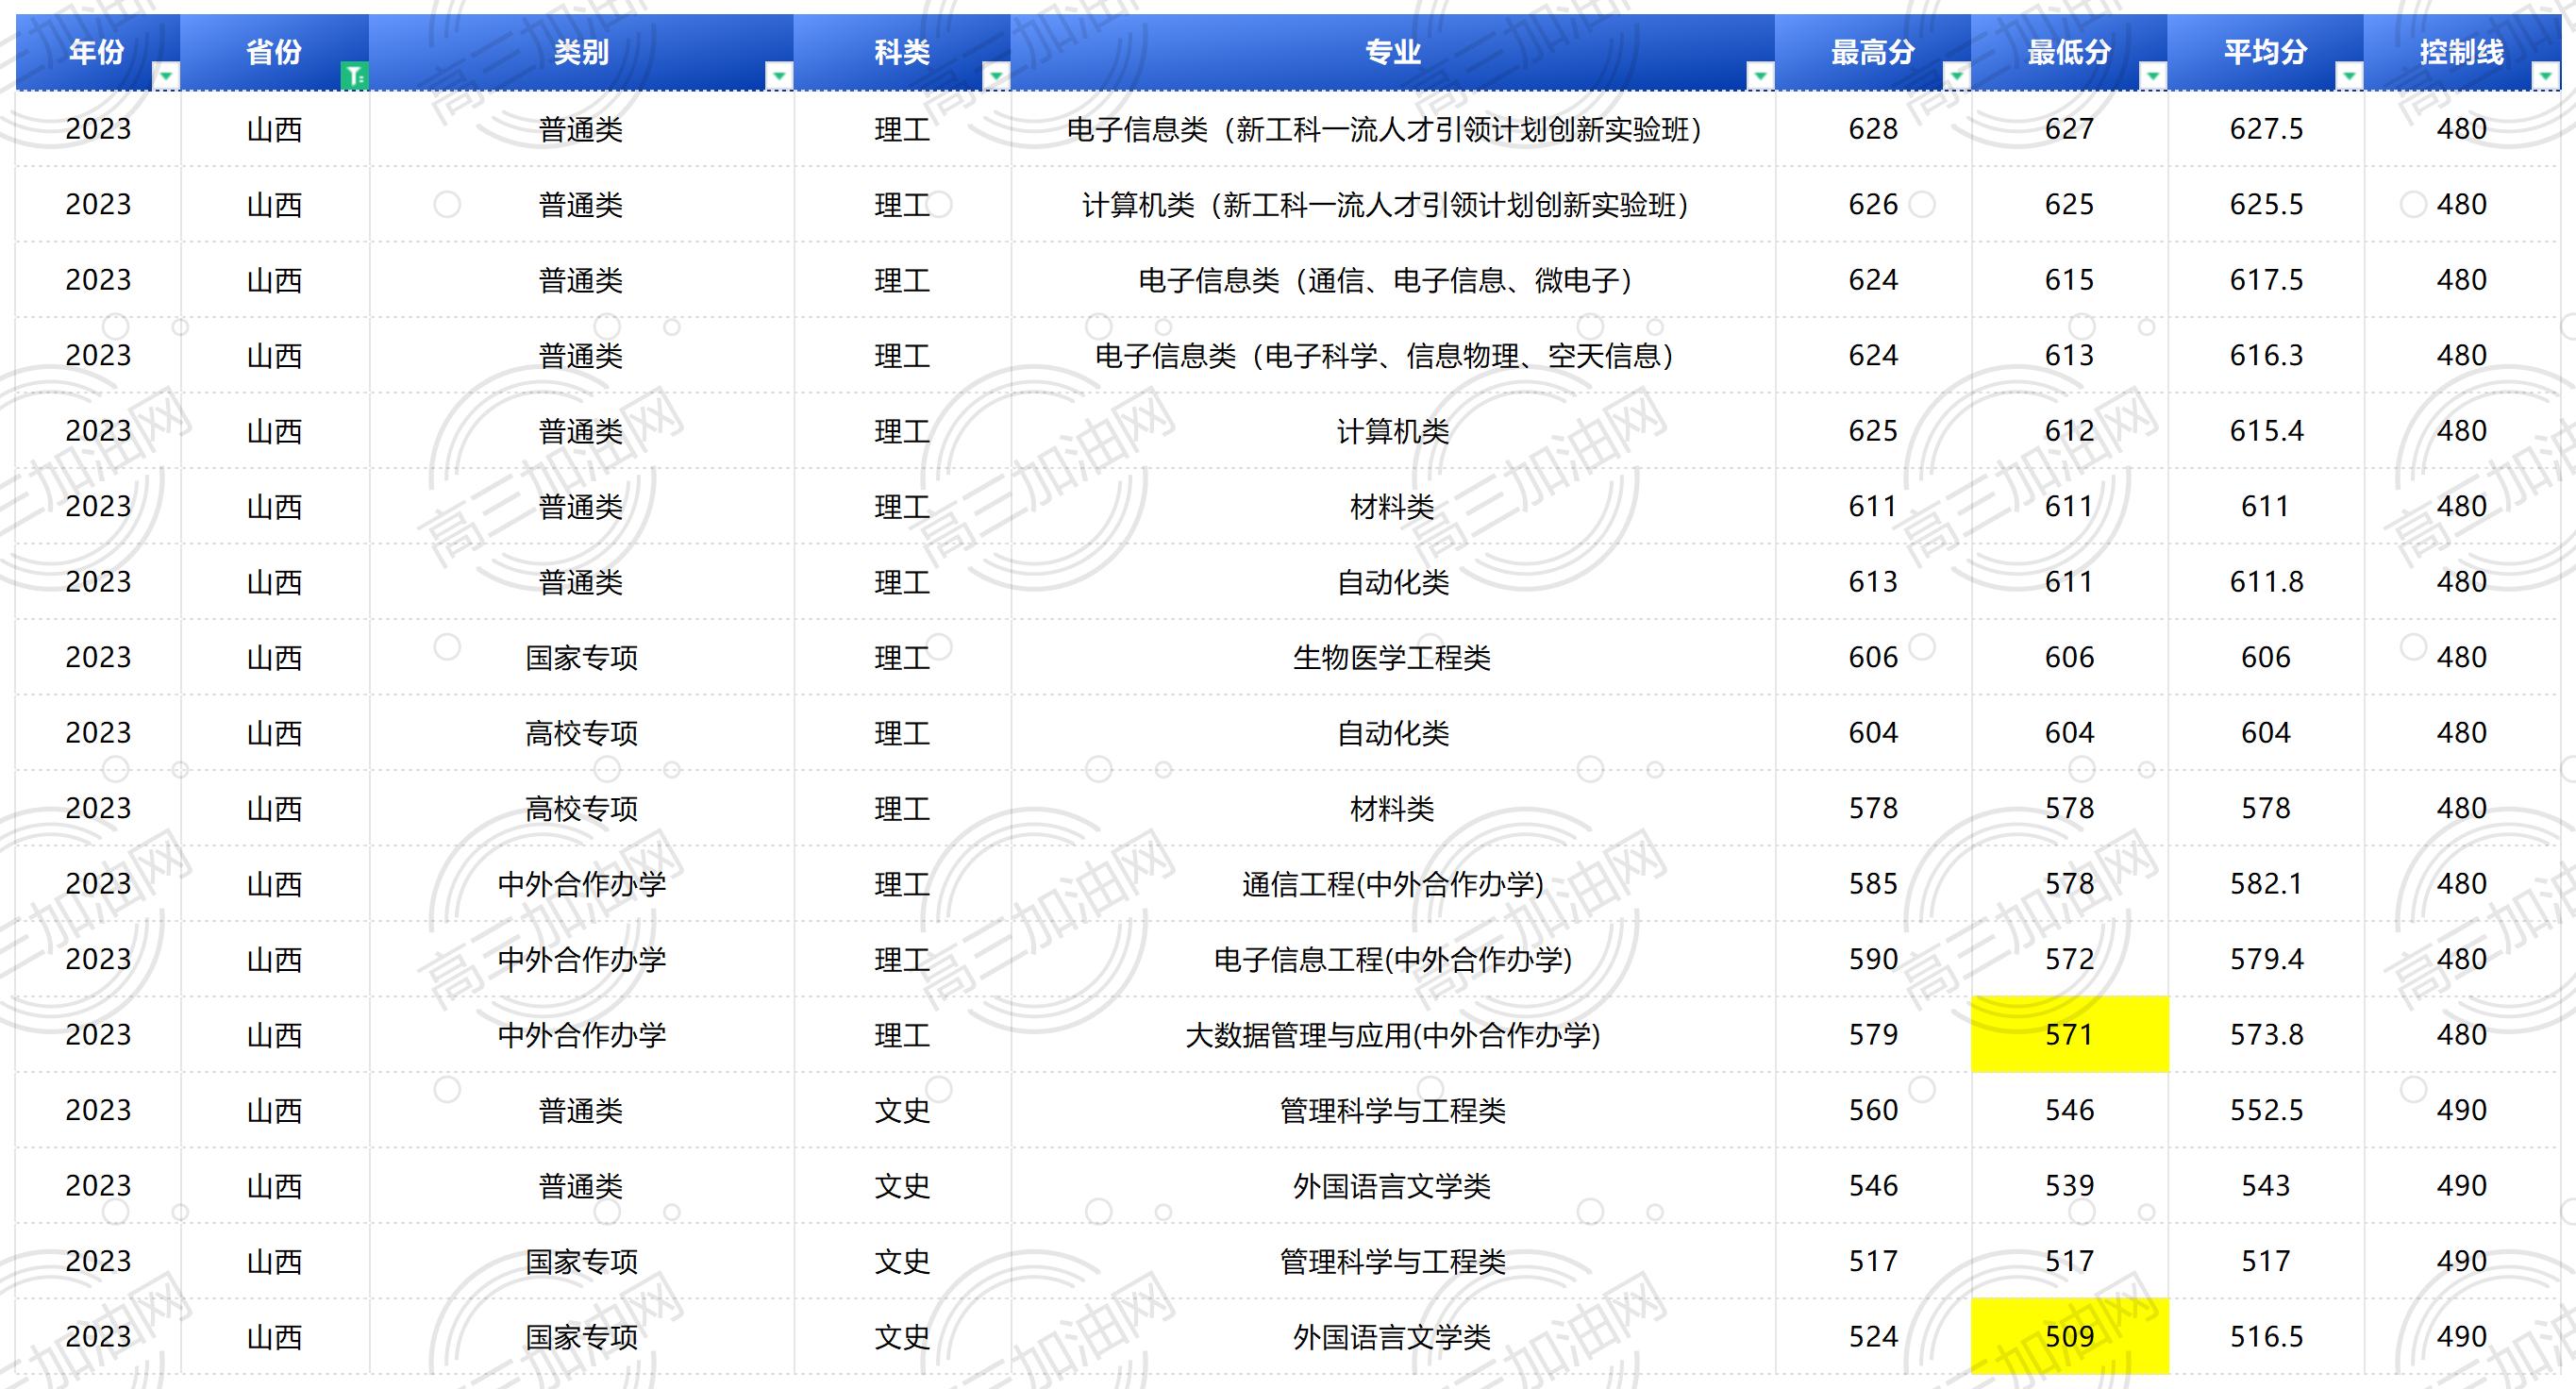Click the highest score value 626
Screen dimensions: 2576x1389
click(1873, 204)
